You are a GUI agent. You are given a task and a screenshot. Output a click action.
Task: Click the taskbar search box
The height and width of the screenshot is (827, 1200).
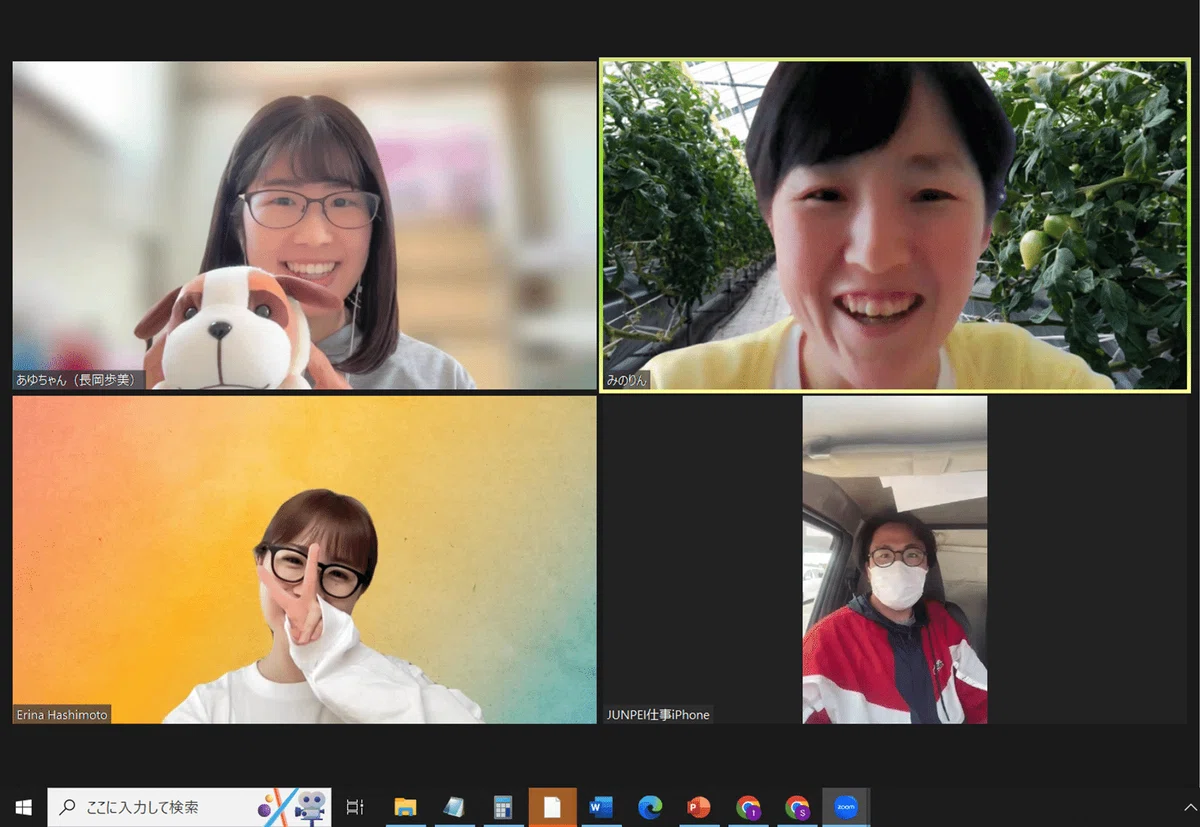[x=189, y=807]
